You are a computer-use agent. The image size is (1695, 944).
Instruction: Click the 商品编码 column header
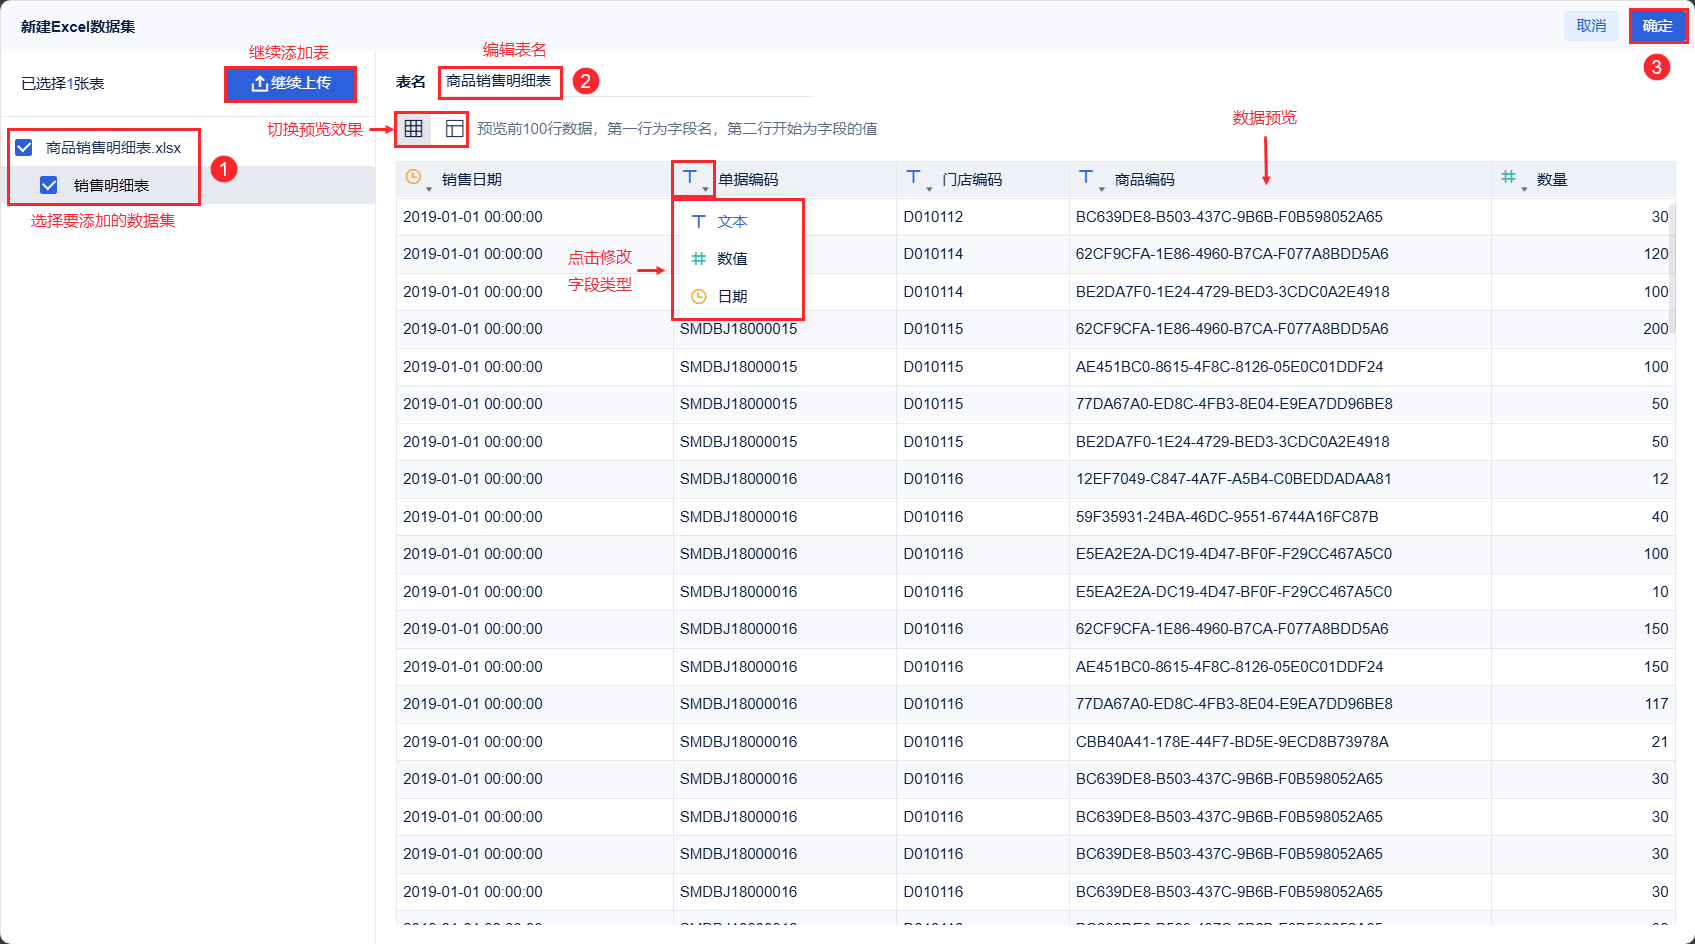pos(1280,179)
